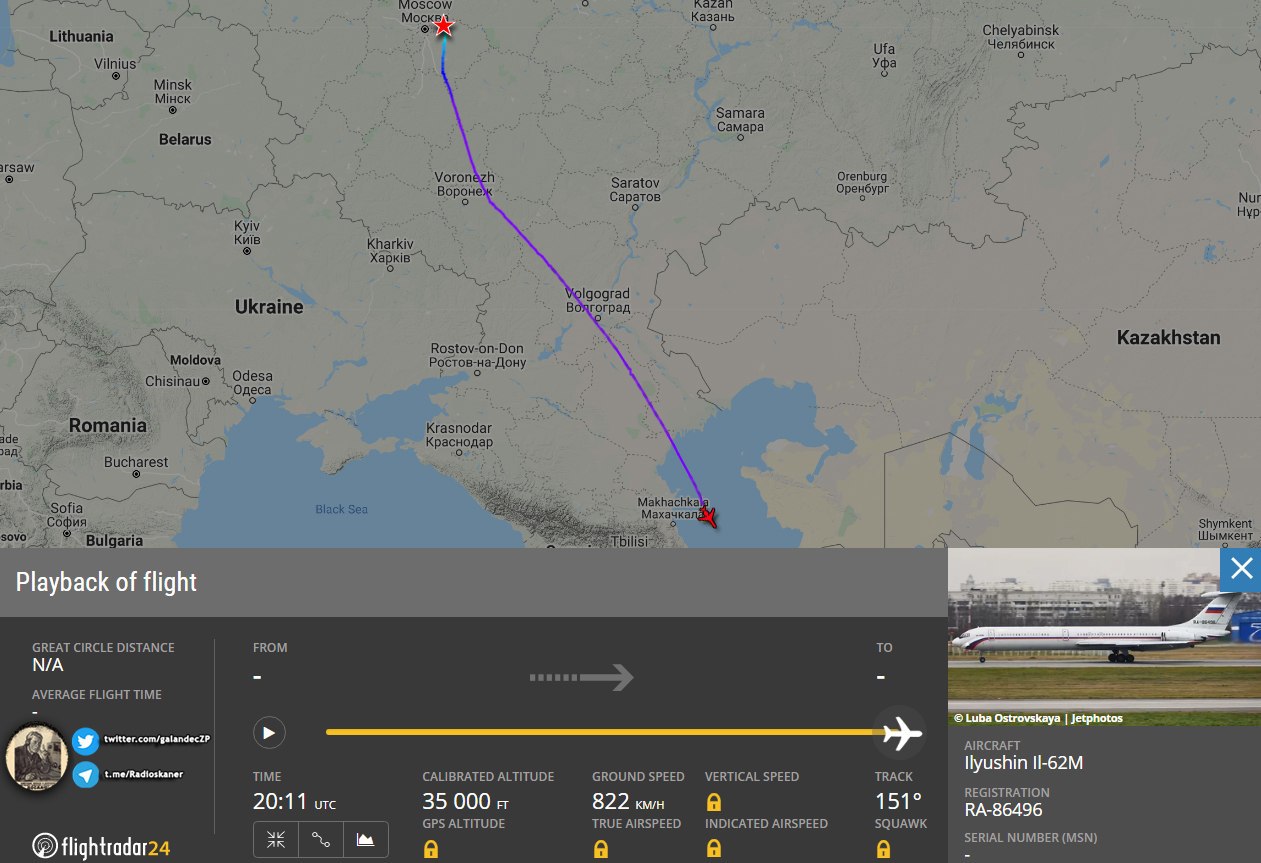Image resolution: width=1261 pixels, height=863 pixels.
Task: Start flight playback with the play button
Action: (x=269, y=732)
